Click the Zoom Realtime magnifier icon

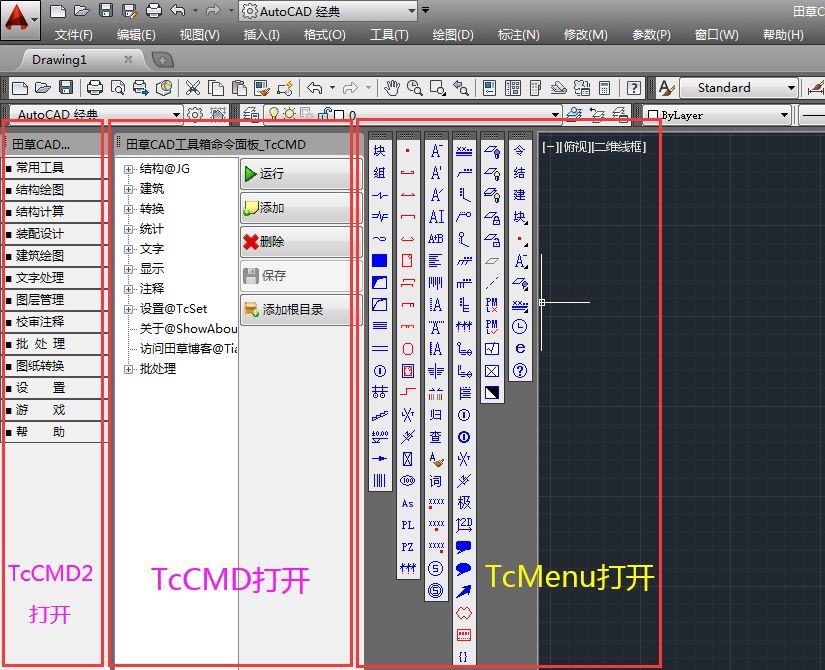415,88
